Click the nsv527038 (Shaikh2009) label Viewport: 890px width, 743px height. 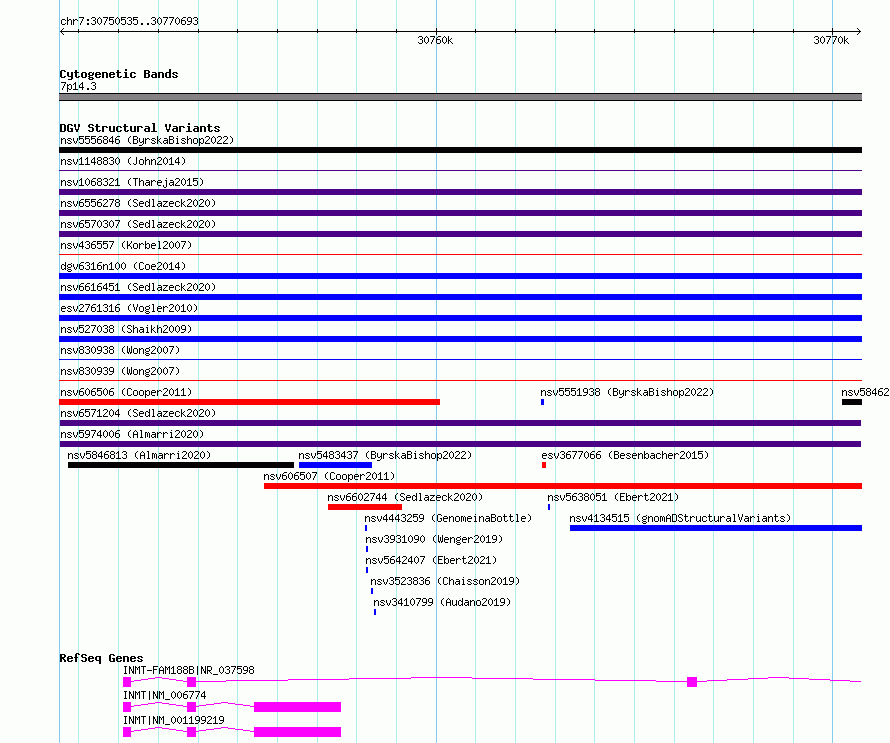point(126,329)
